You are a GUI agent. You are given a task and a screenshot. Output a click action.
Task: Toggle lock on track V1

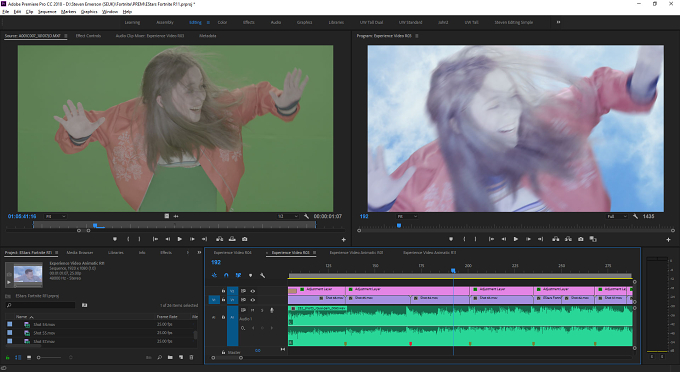[x=223, y=300]
